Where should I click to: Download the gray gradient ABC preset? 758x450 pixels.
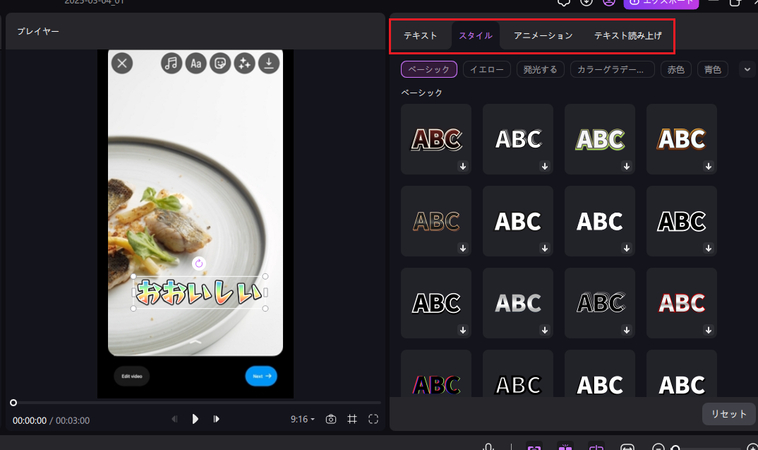[544, 330]
